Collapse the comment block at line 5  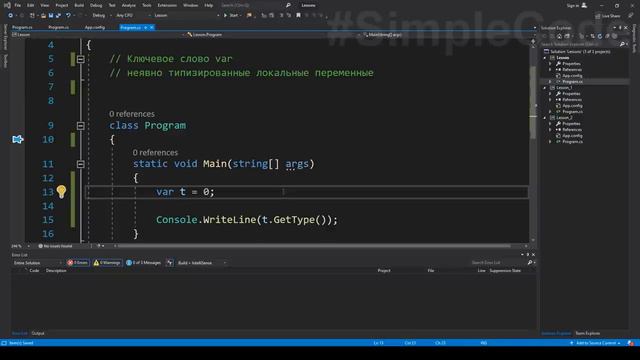pyautogui.click(x=80, y=59)
